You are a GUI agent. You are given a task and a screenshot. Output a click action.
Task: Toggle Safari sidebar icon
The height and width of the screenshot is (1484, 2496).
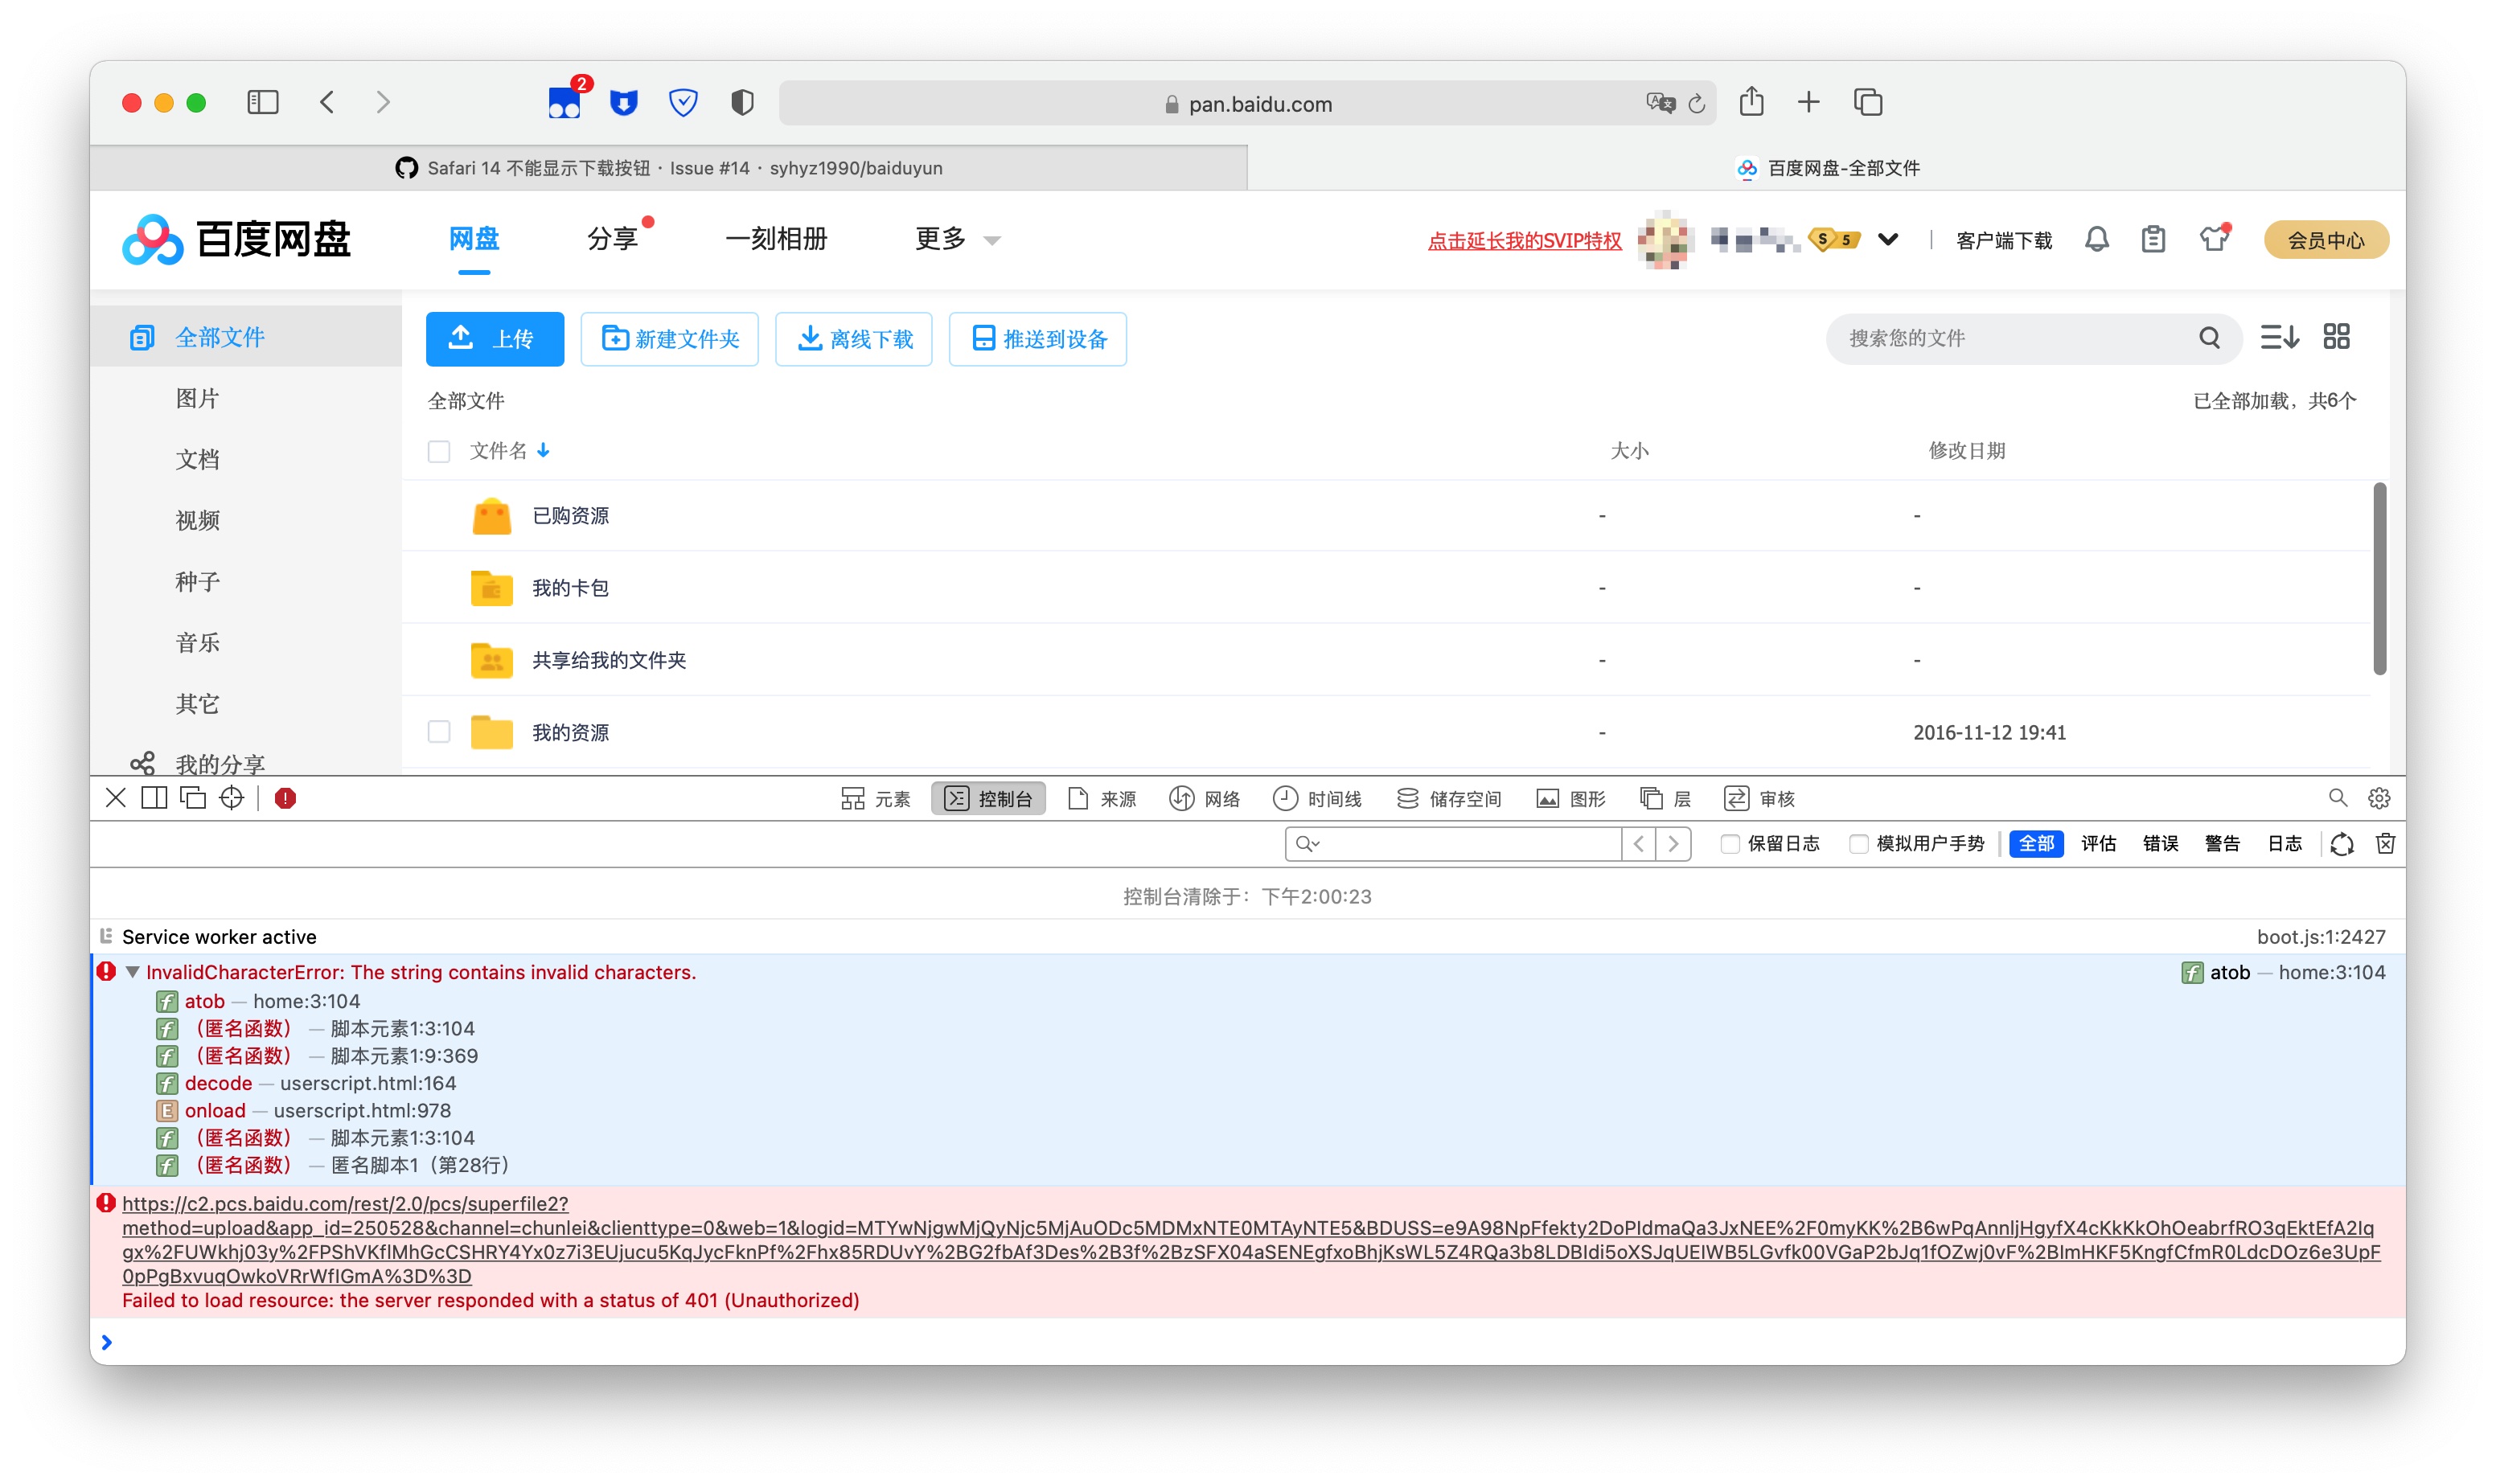click(x=262, y=102)
